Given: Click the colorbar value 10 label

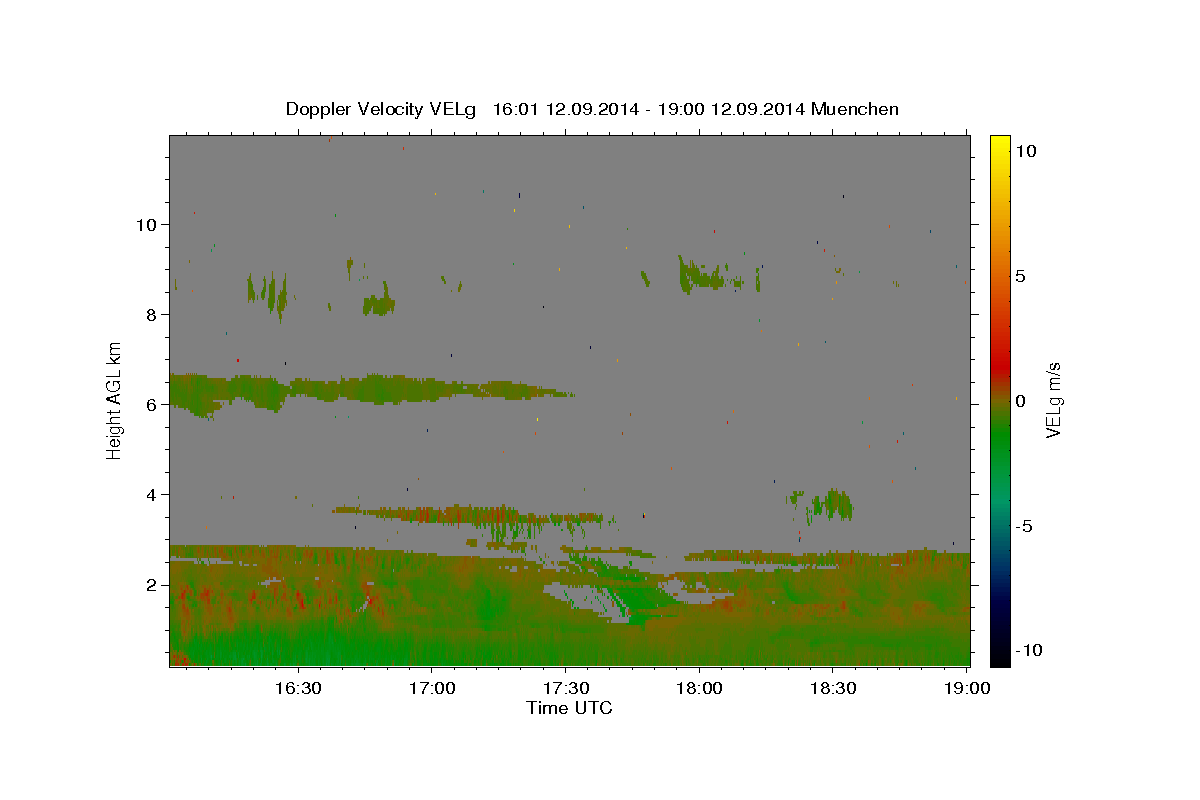Looking at the screenshot, I should pyautogui.click(x=1025, y=151).
